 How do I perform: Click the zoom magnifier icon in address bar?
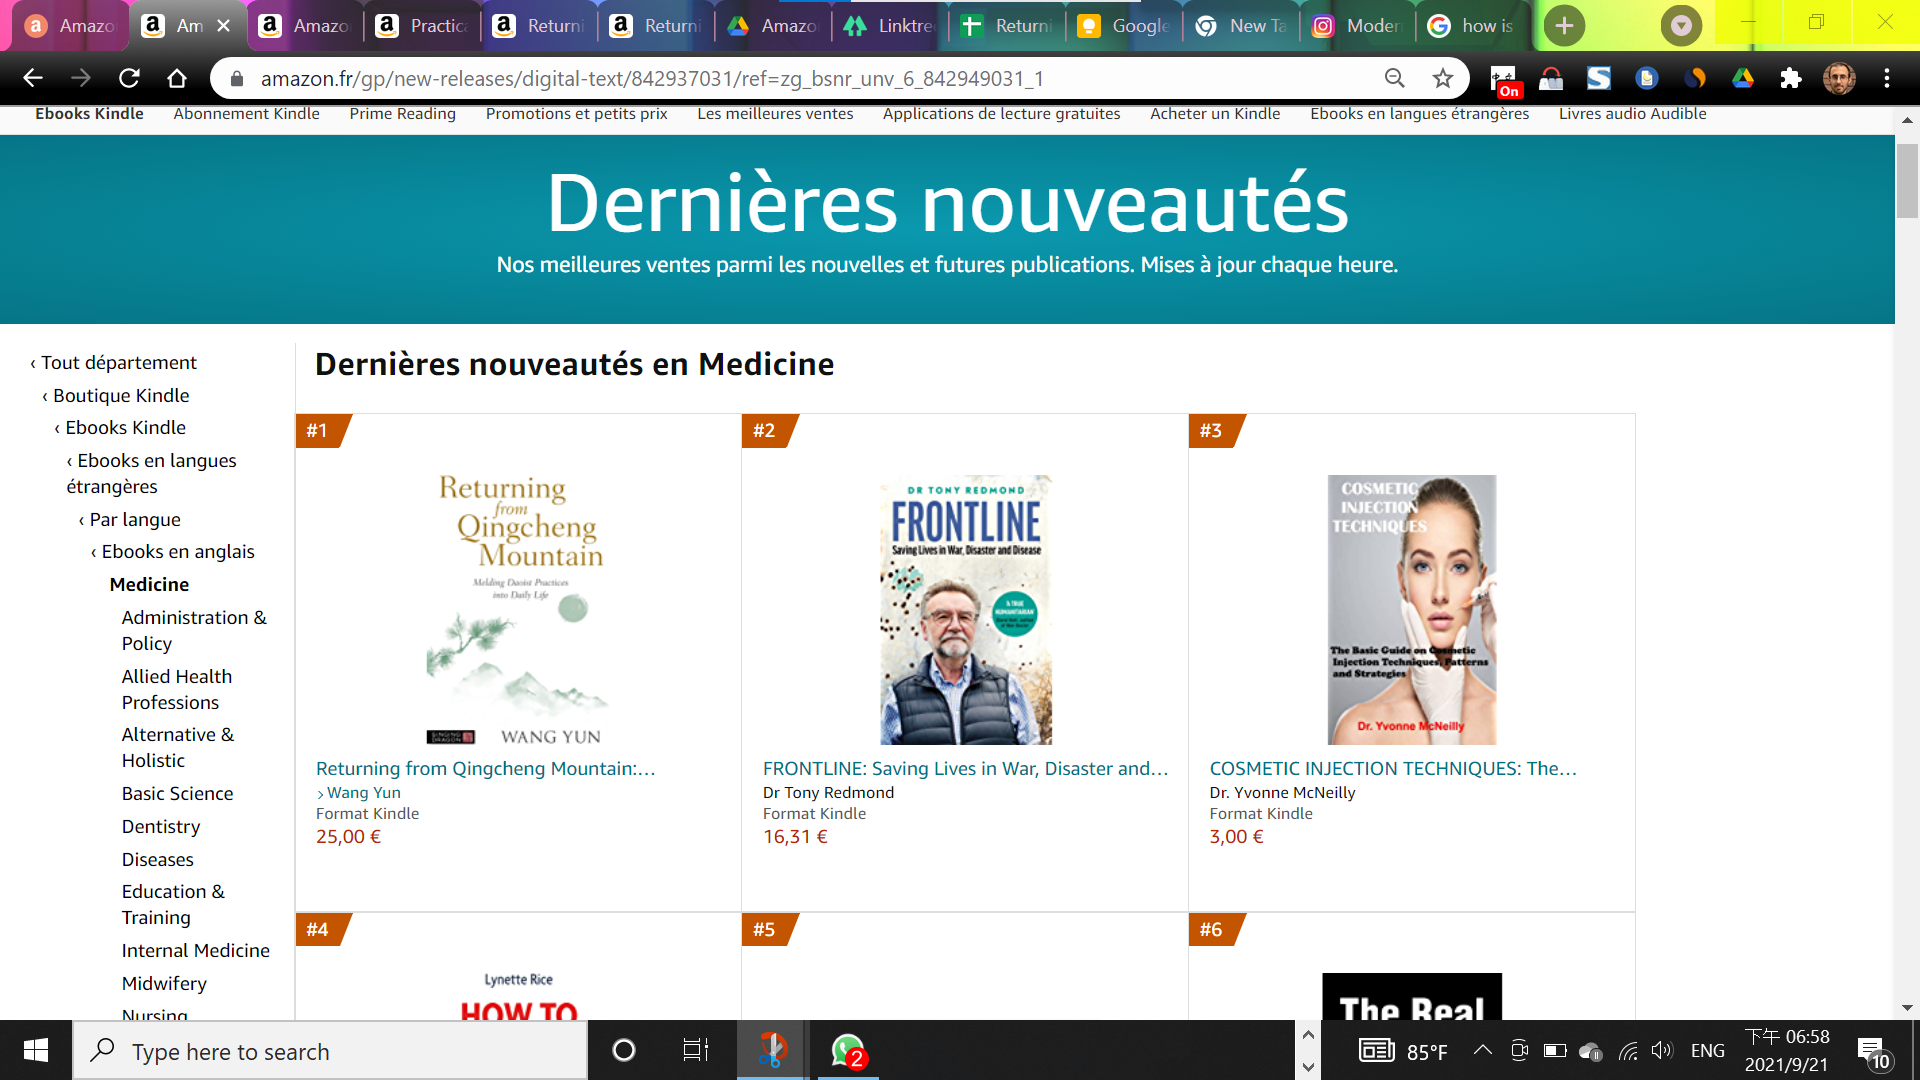coord(1394,78)
